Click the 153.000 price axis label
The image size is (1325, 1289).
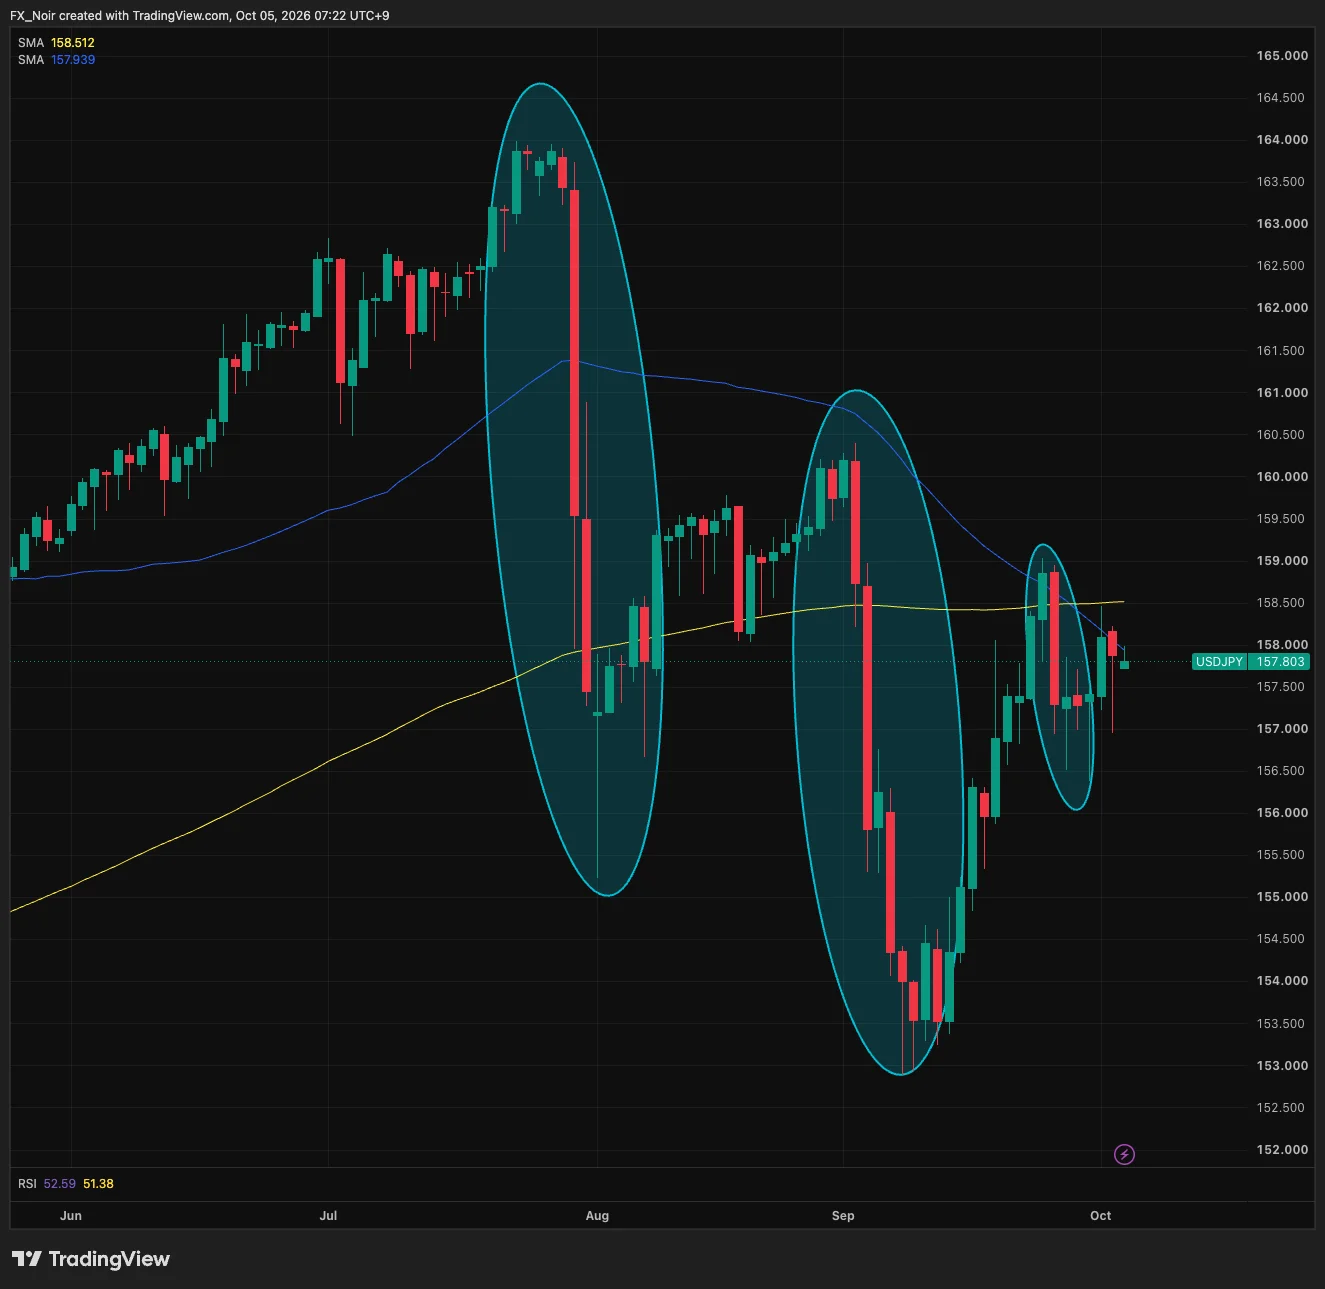tap(1282, 1066)
